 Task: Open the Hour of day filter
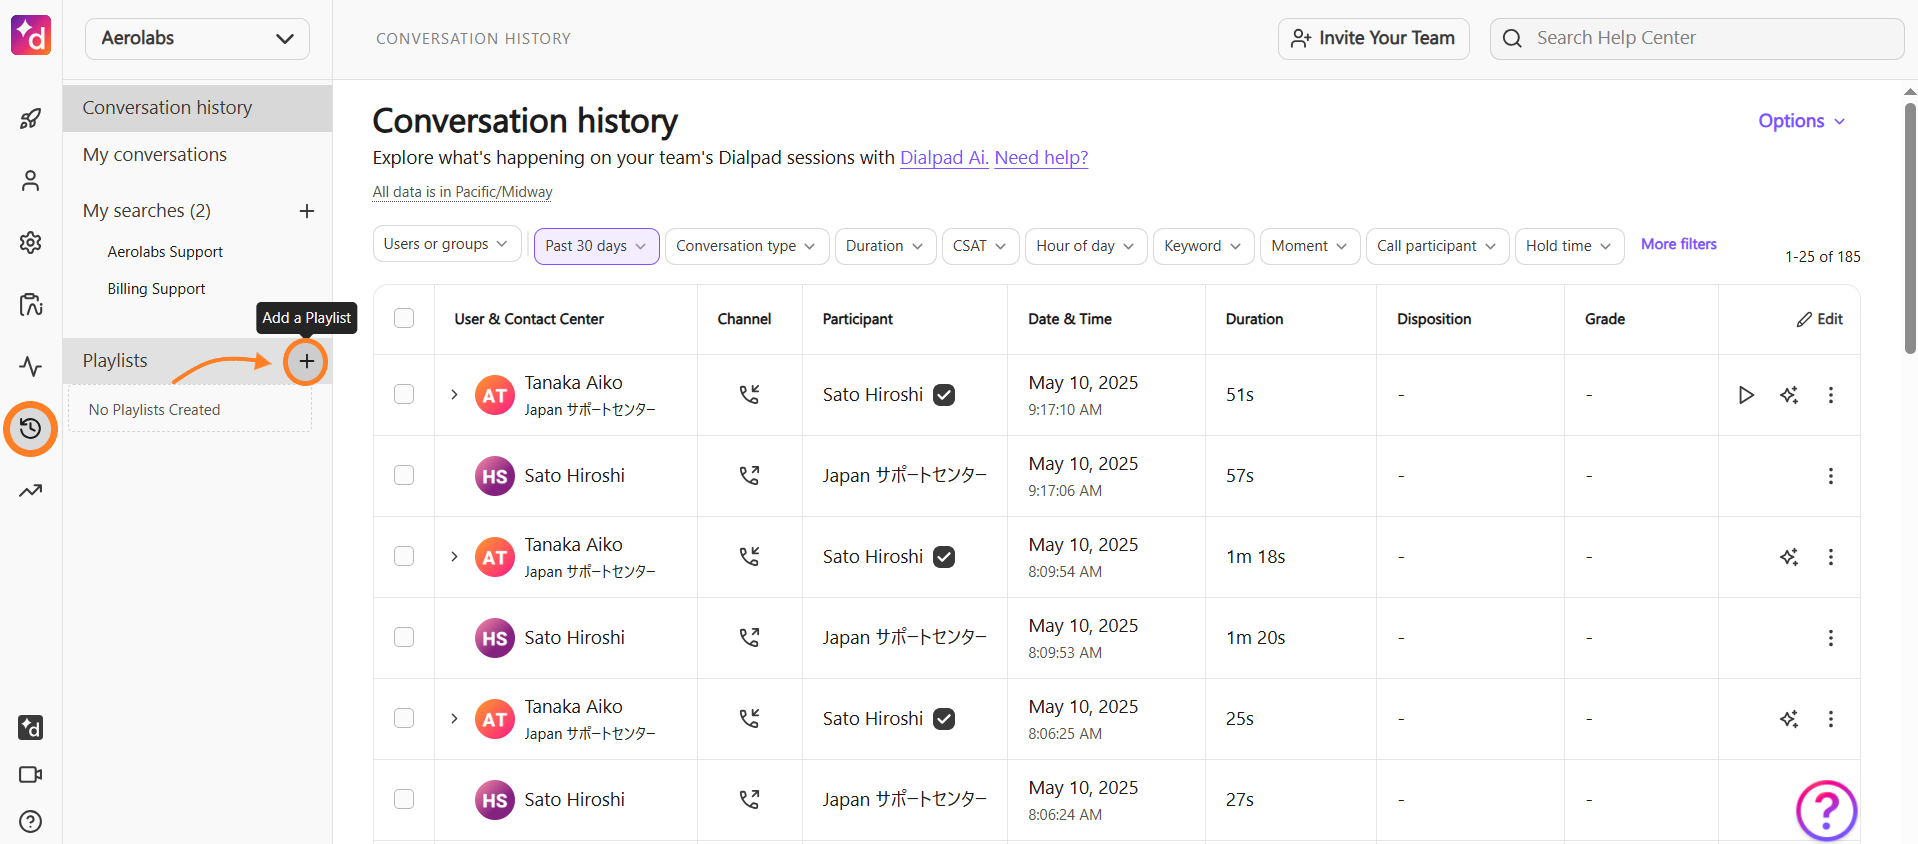pos(1086,246)
